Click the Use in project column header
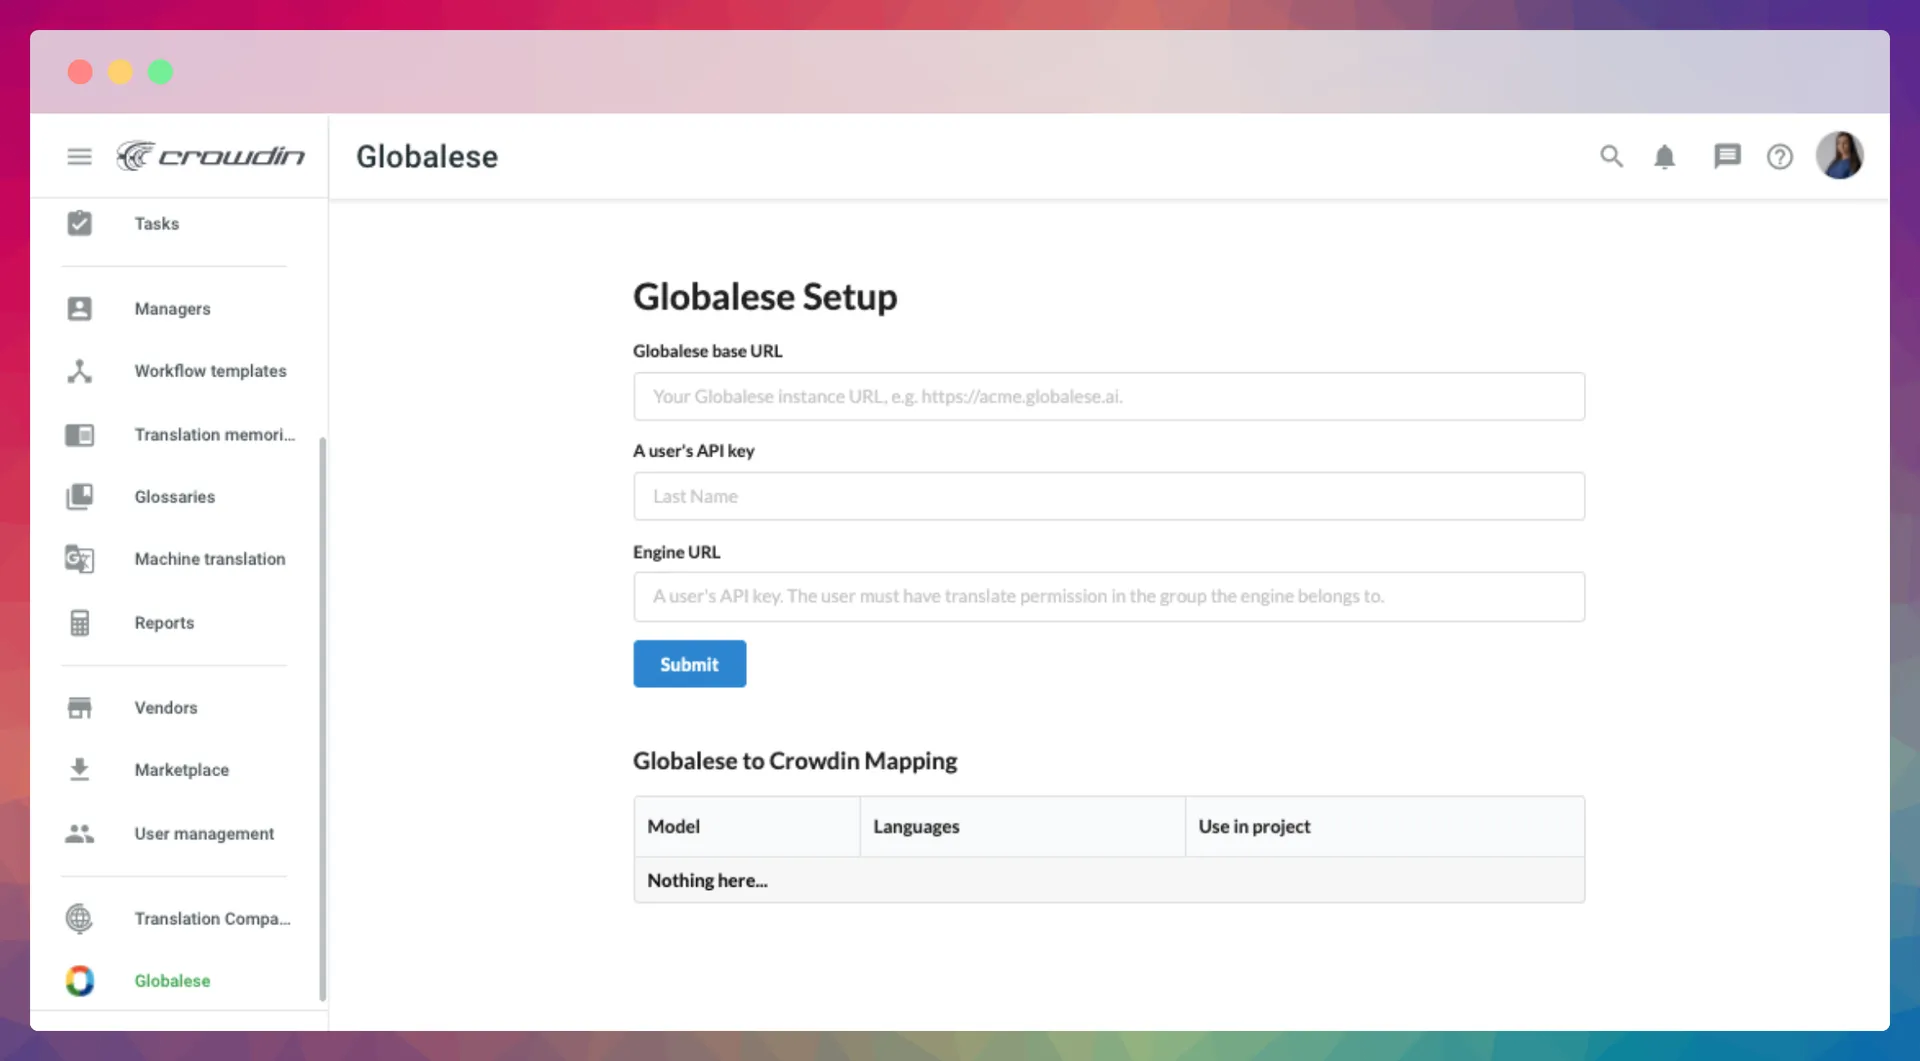Image resolution: width=1920 pixels, height=1061 pixels. [1385, 827]
